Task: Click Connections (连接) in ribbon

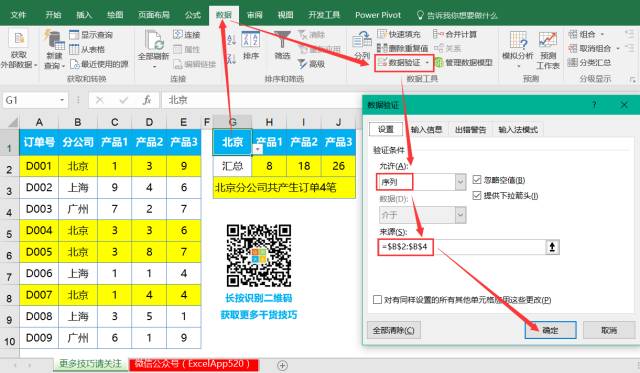Action: click(187, 34)
